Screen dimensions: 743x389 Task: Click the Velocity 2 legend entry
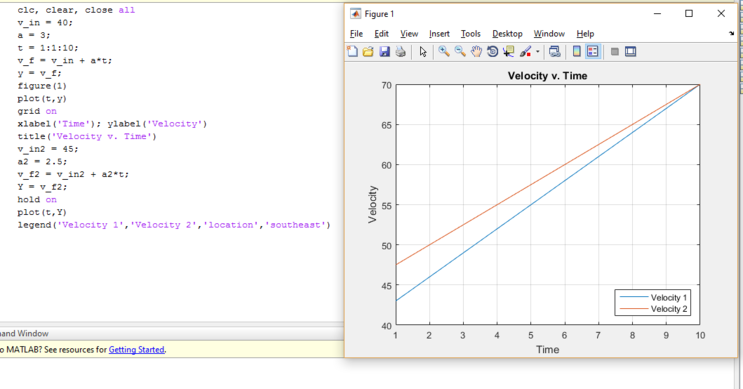(653, 309)
